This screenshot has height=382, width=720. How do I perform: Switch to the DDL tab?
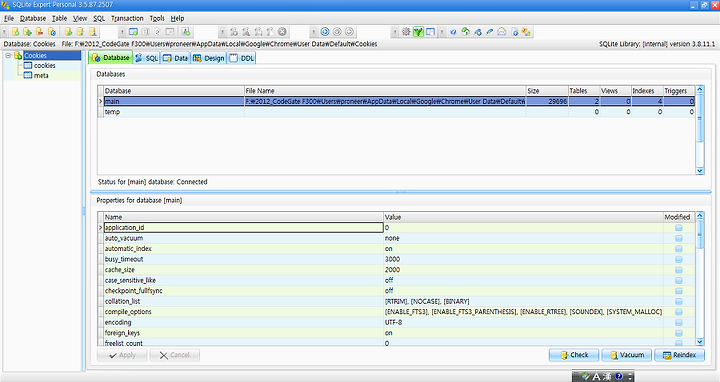tap(242, 58)
